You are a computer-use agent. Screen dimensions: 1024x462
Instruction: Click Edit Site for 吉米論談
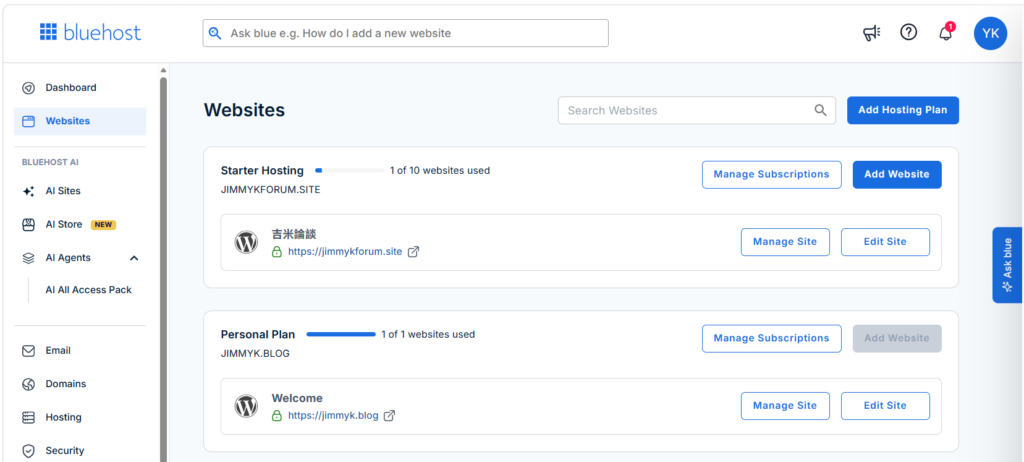pyautogui.click(x=885, y=242)
